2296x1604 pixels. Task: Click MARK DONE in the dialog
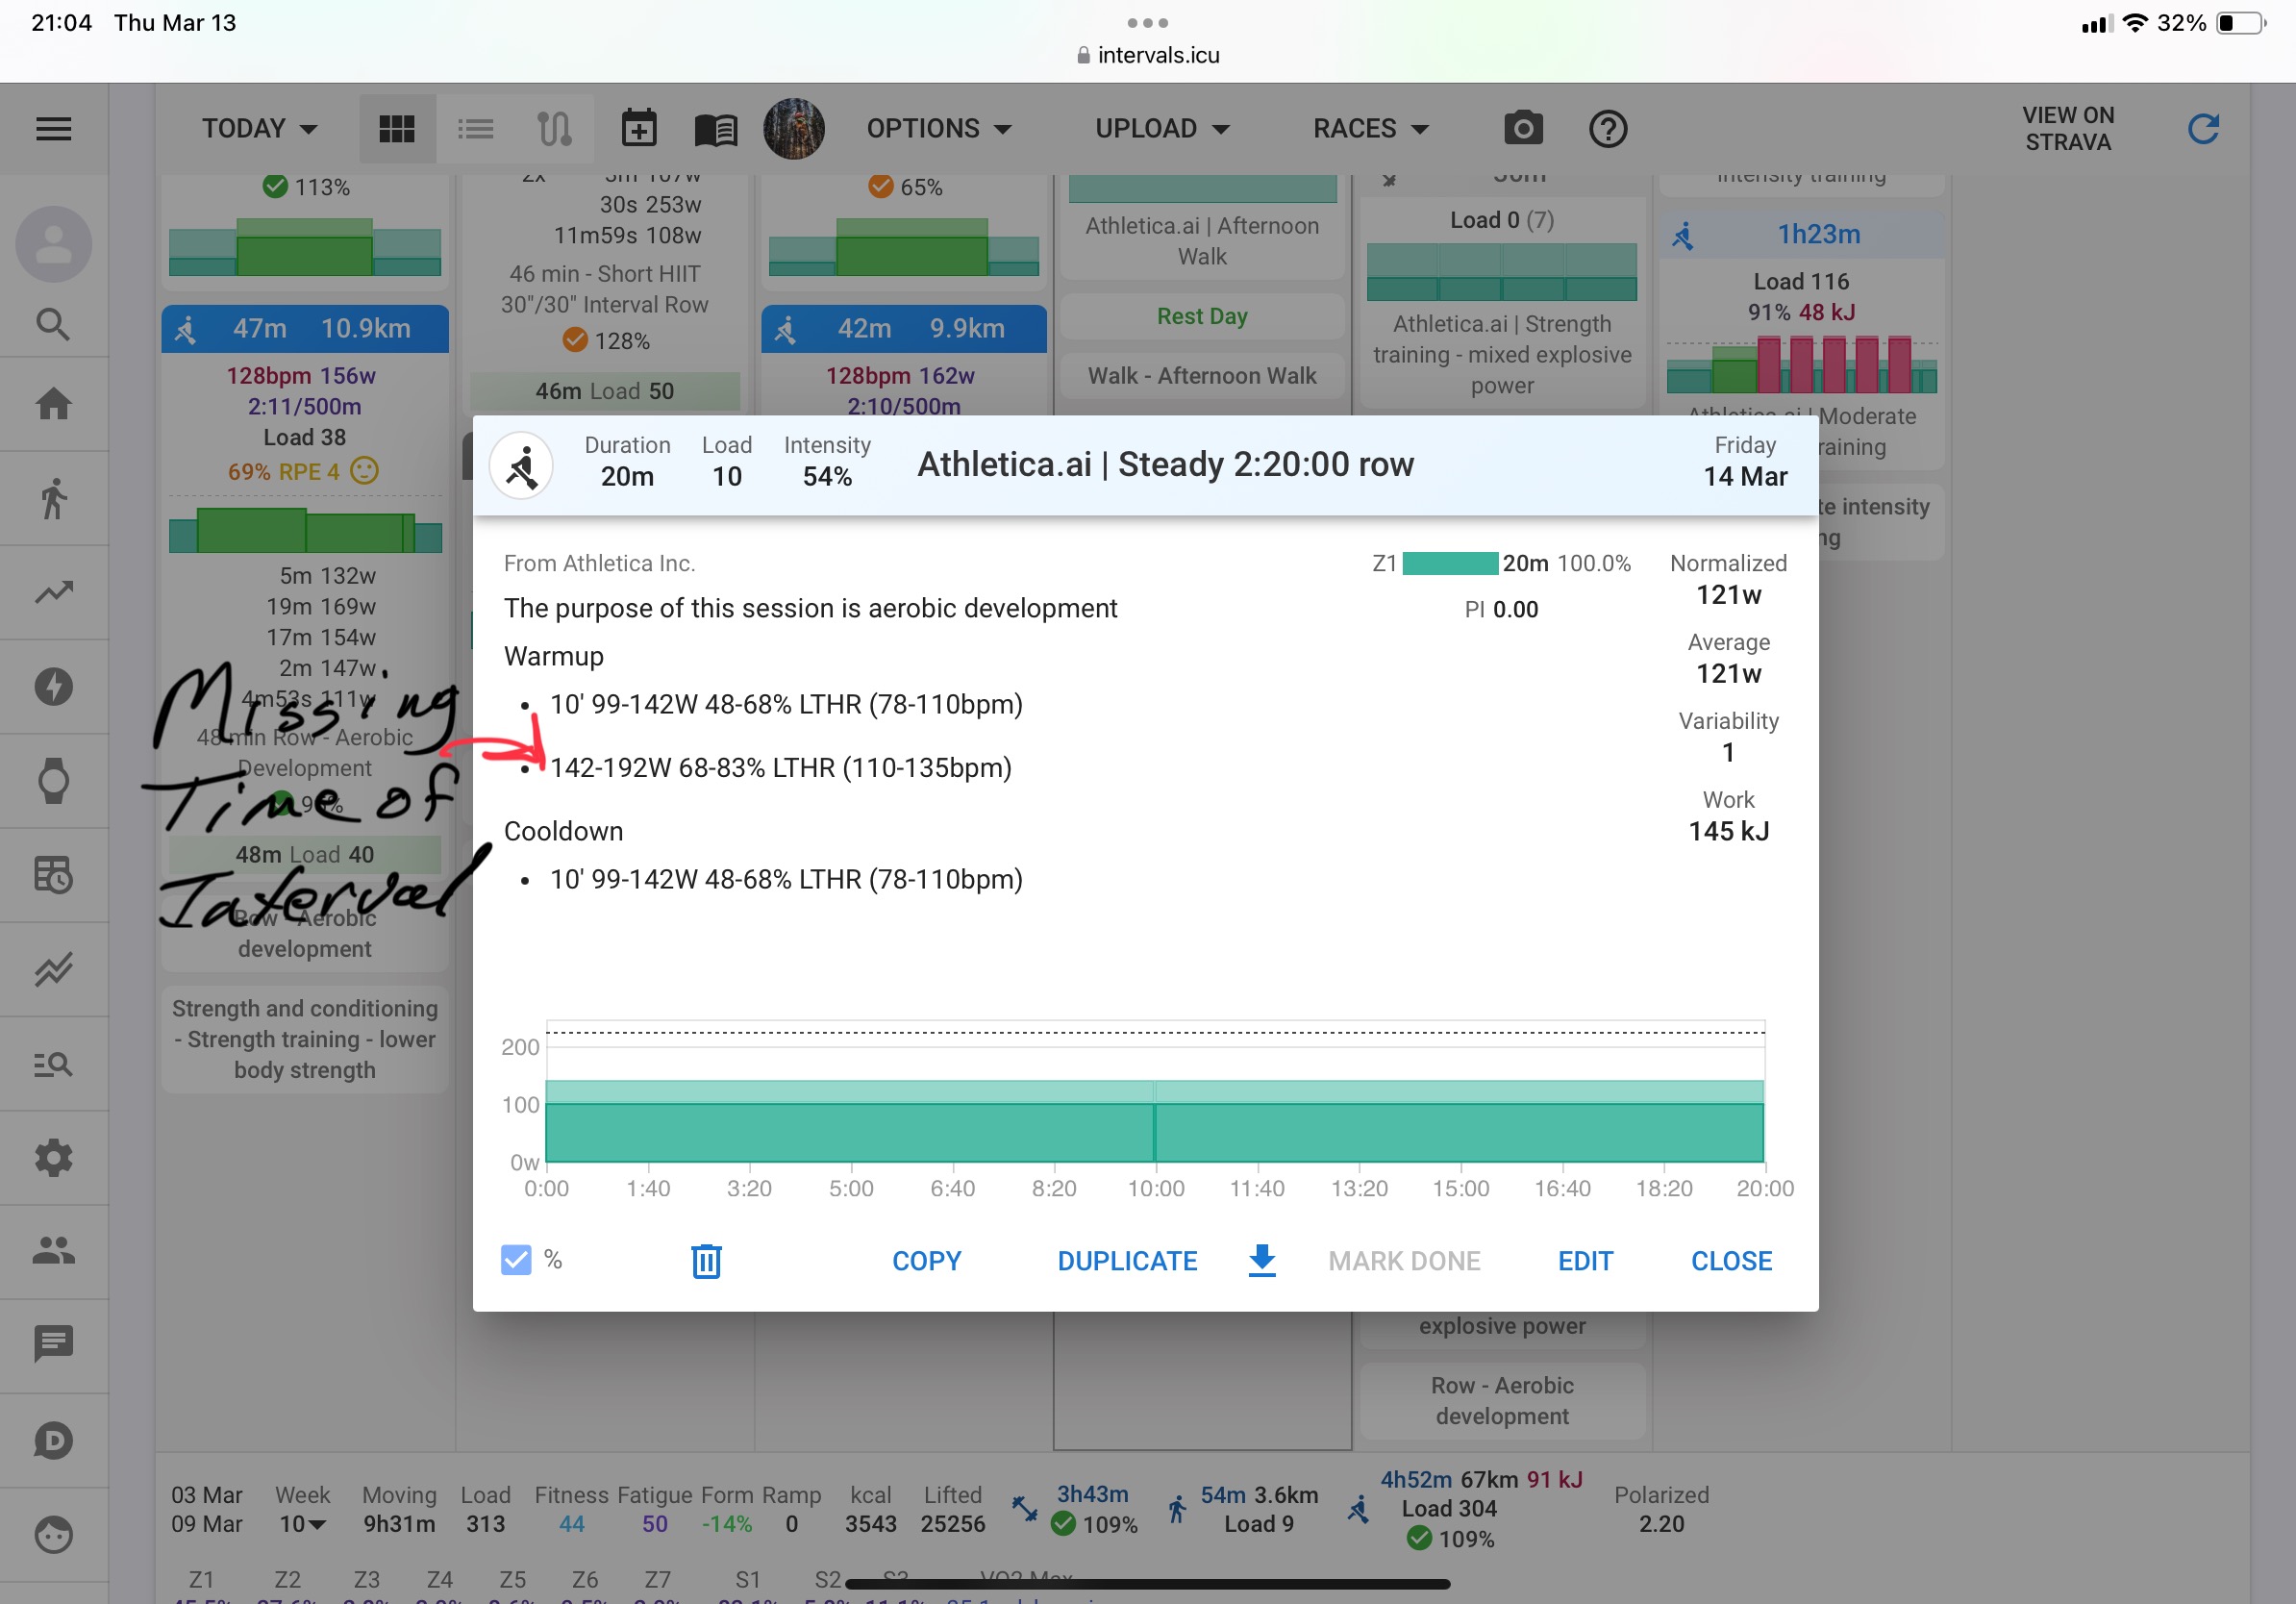[1404, 1261]
